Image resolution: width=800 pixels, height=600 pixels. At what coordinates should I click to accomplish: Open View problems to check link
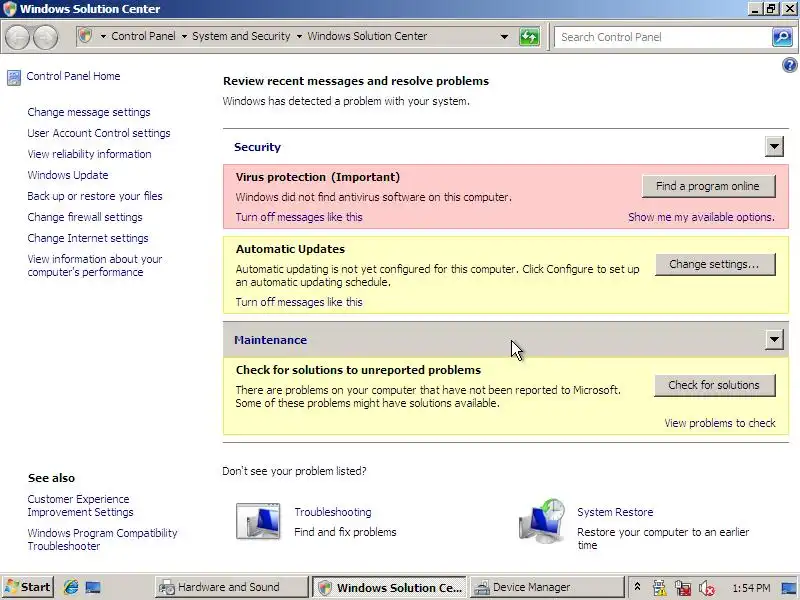720,423
